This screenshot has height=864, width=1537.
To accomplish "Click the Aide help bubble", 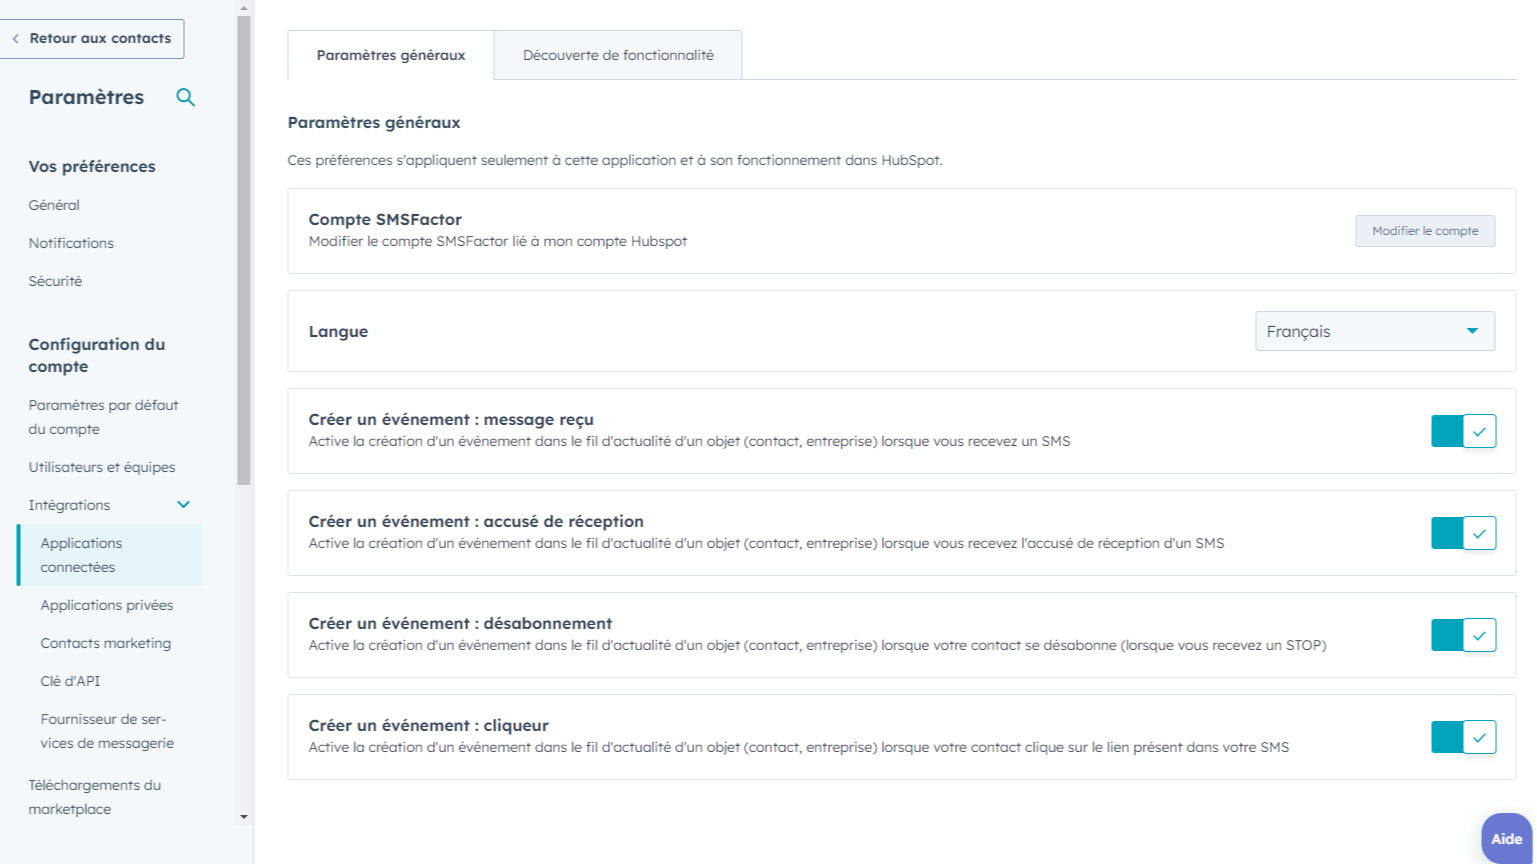I will [x=1506, y=839].
